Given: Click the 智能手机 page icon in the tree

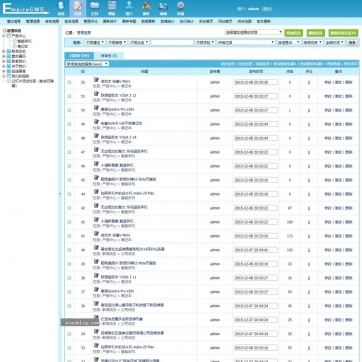Looking at the screenshot, I should point(15,41).
